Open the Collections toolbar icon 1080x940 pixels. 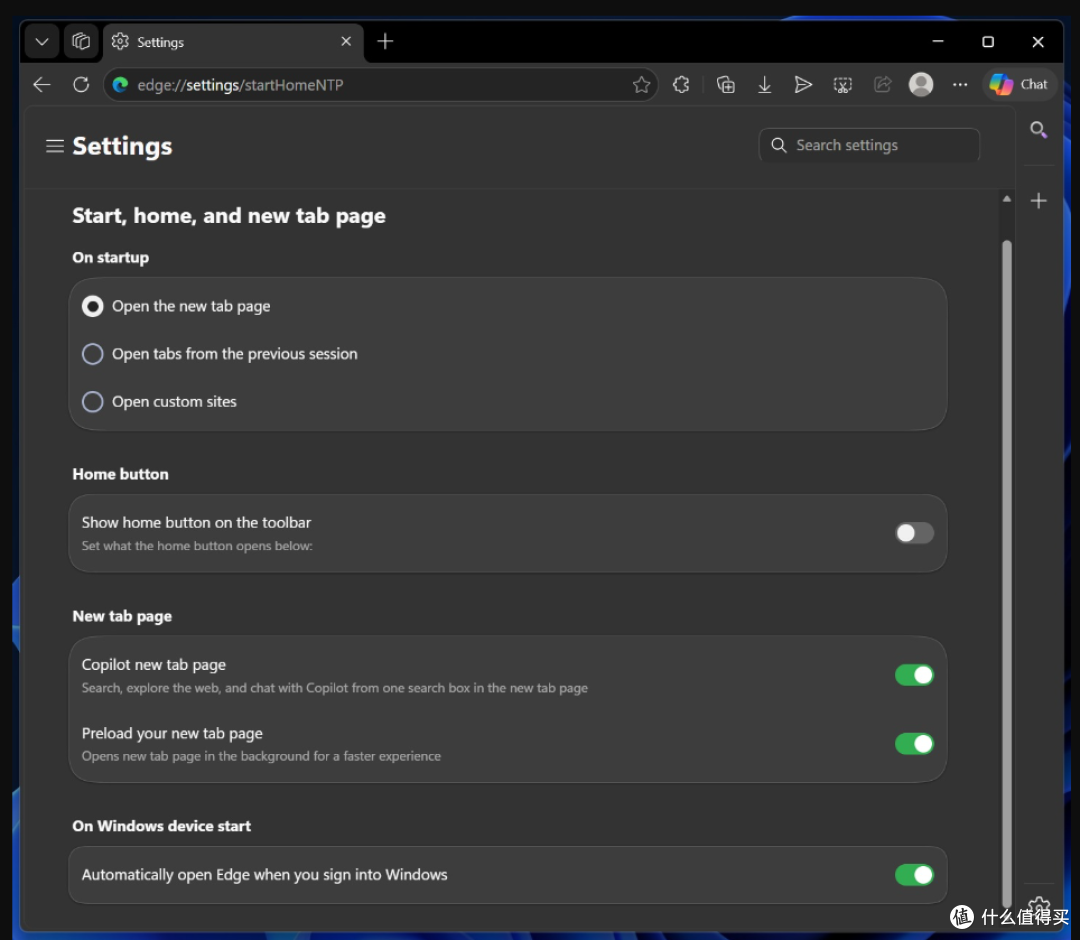[725, 85]
